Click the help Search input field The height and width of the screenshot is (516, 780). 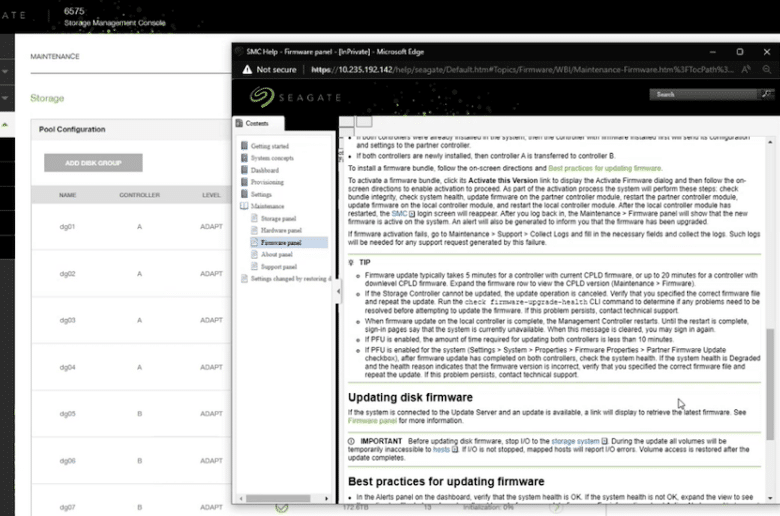[x=705, y=94]
